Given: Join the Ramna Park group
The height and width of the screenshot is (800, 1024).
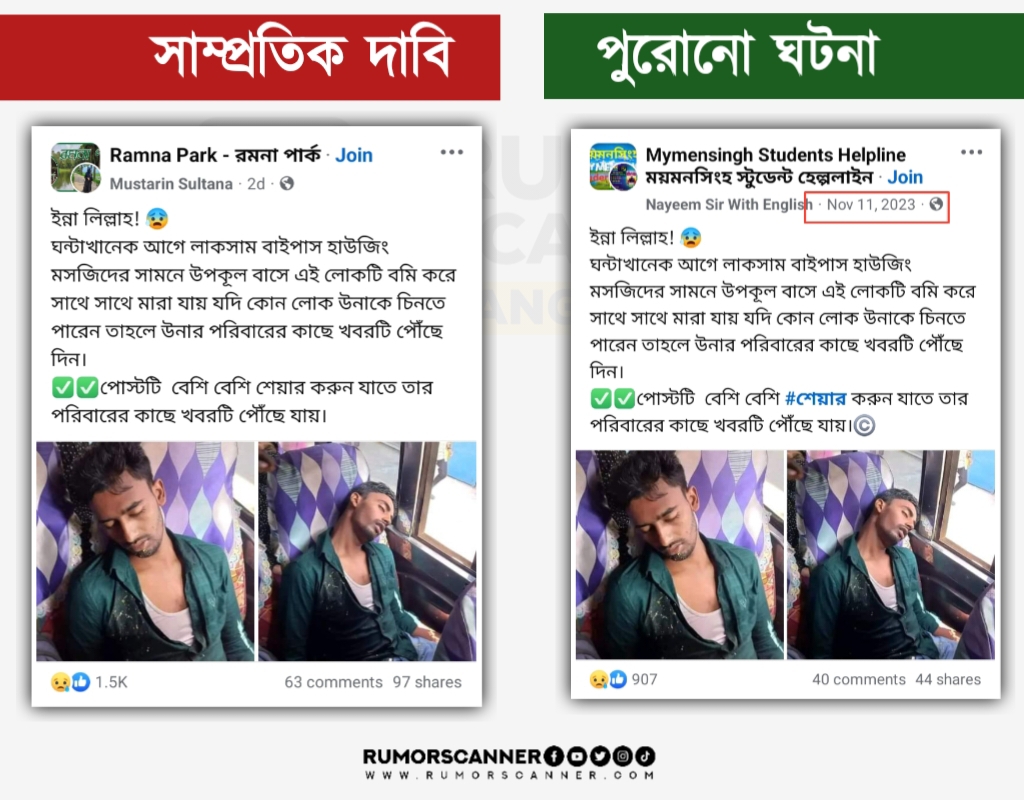Looking at the screenshot, I should click(354, 155).
